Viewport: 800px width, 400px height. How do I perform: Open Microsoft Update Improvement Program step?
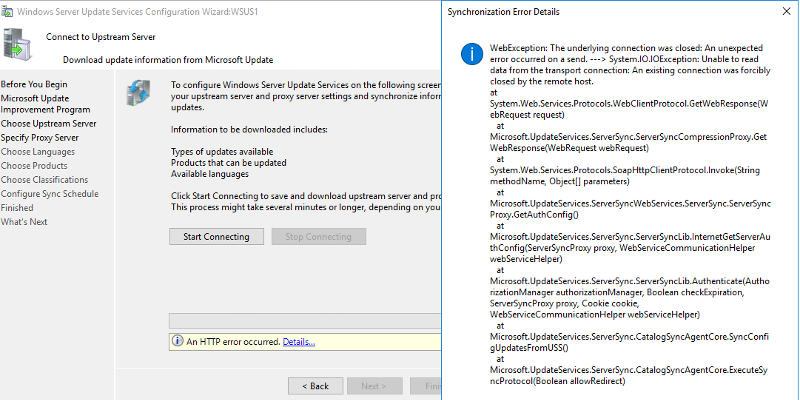(x=45, y=104)
